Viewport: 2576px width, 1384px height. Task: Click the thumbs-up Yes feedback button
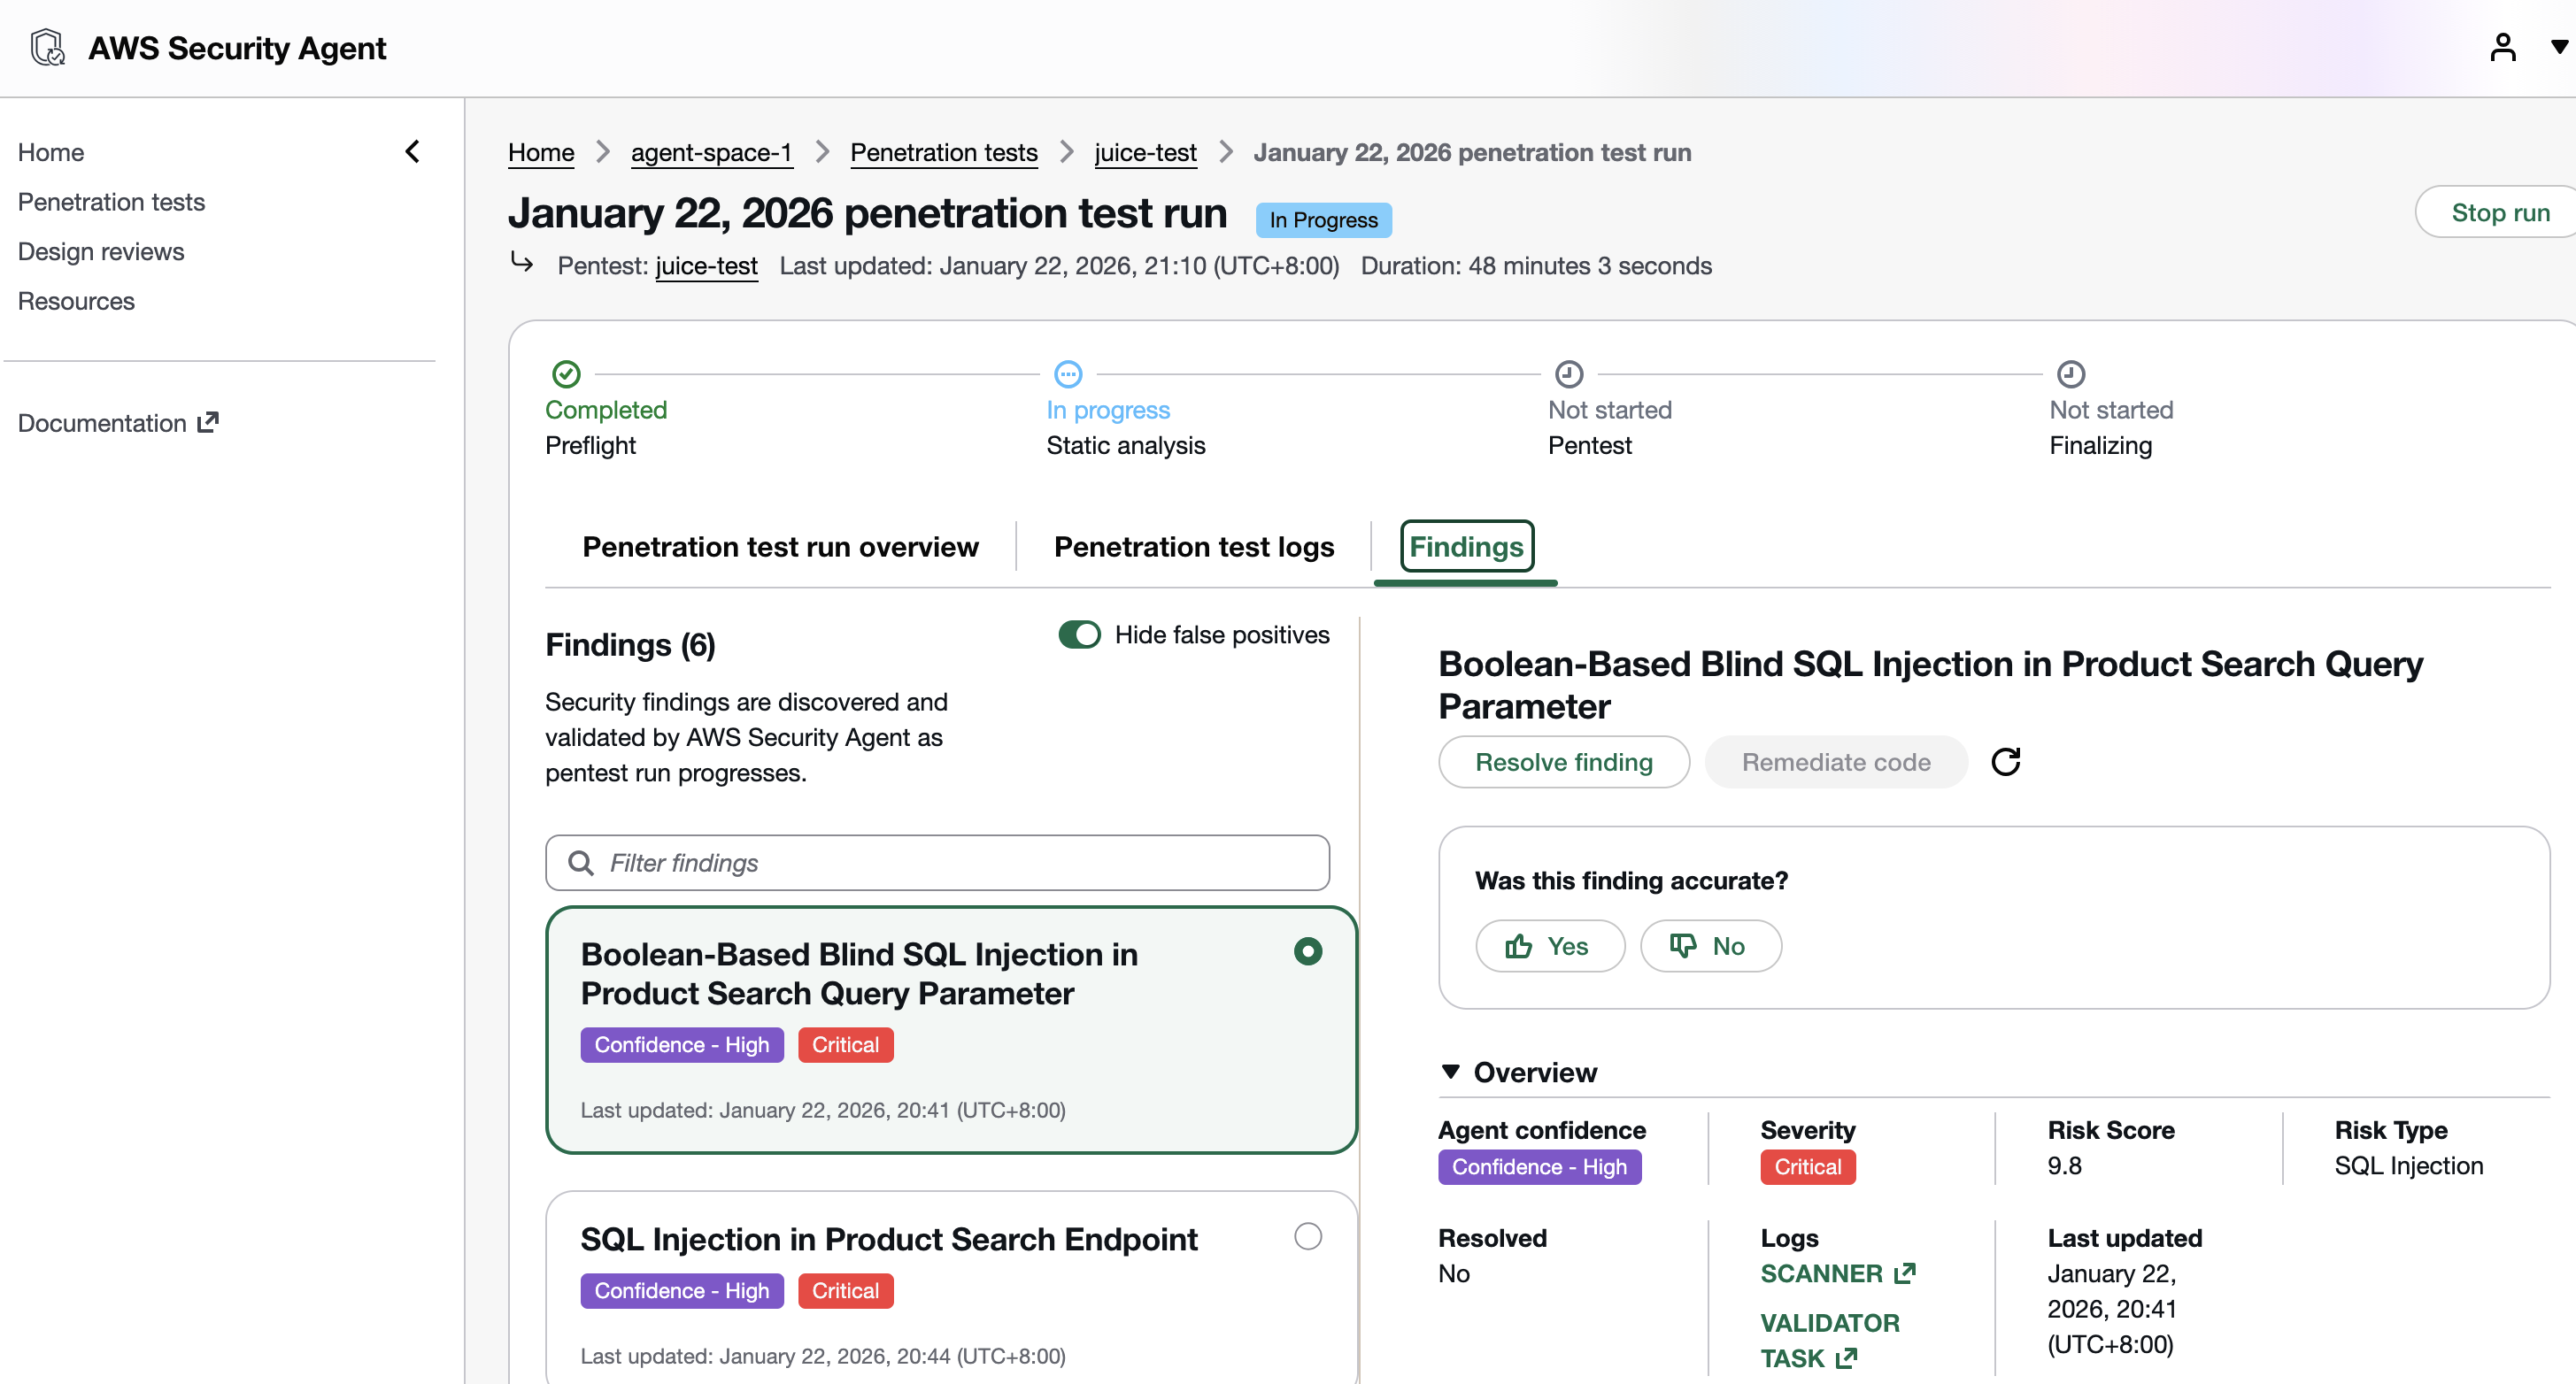tap(1549, 946)
